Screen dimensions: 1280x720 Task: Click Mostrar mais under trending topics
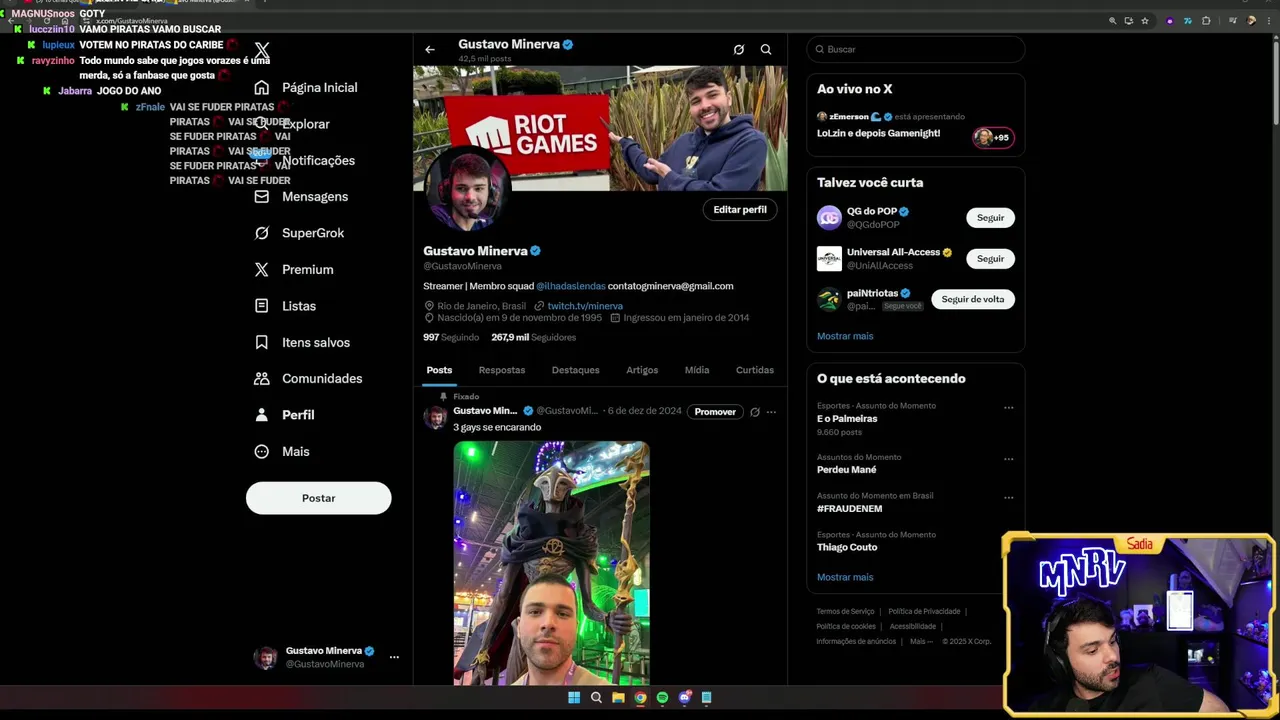845,577
